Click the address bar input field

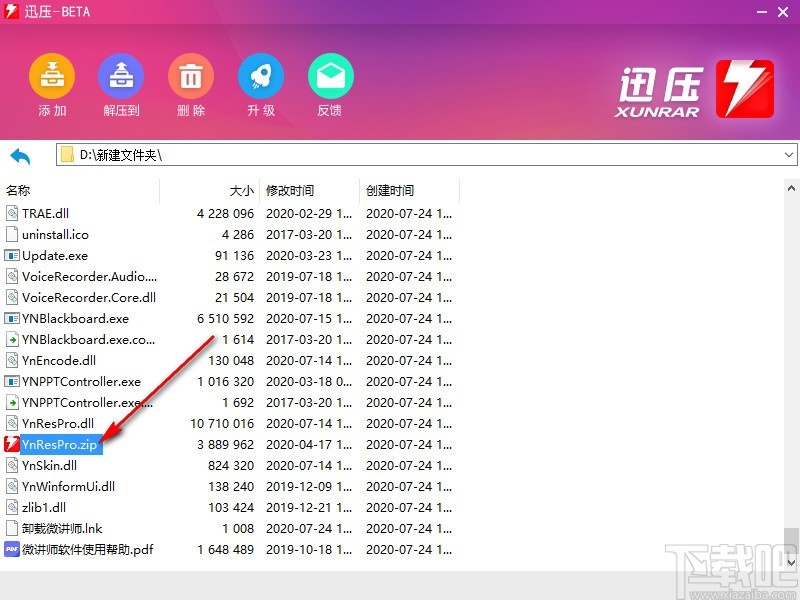tap(300, 155)
